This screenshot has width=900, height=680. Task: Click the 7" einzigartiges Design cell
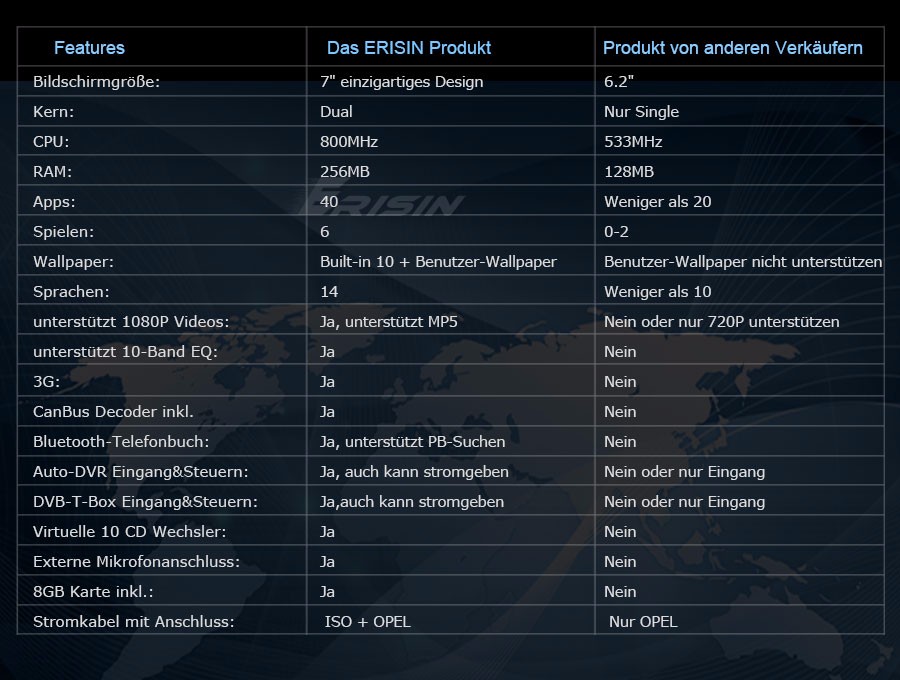(x=401, y=82)
